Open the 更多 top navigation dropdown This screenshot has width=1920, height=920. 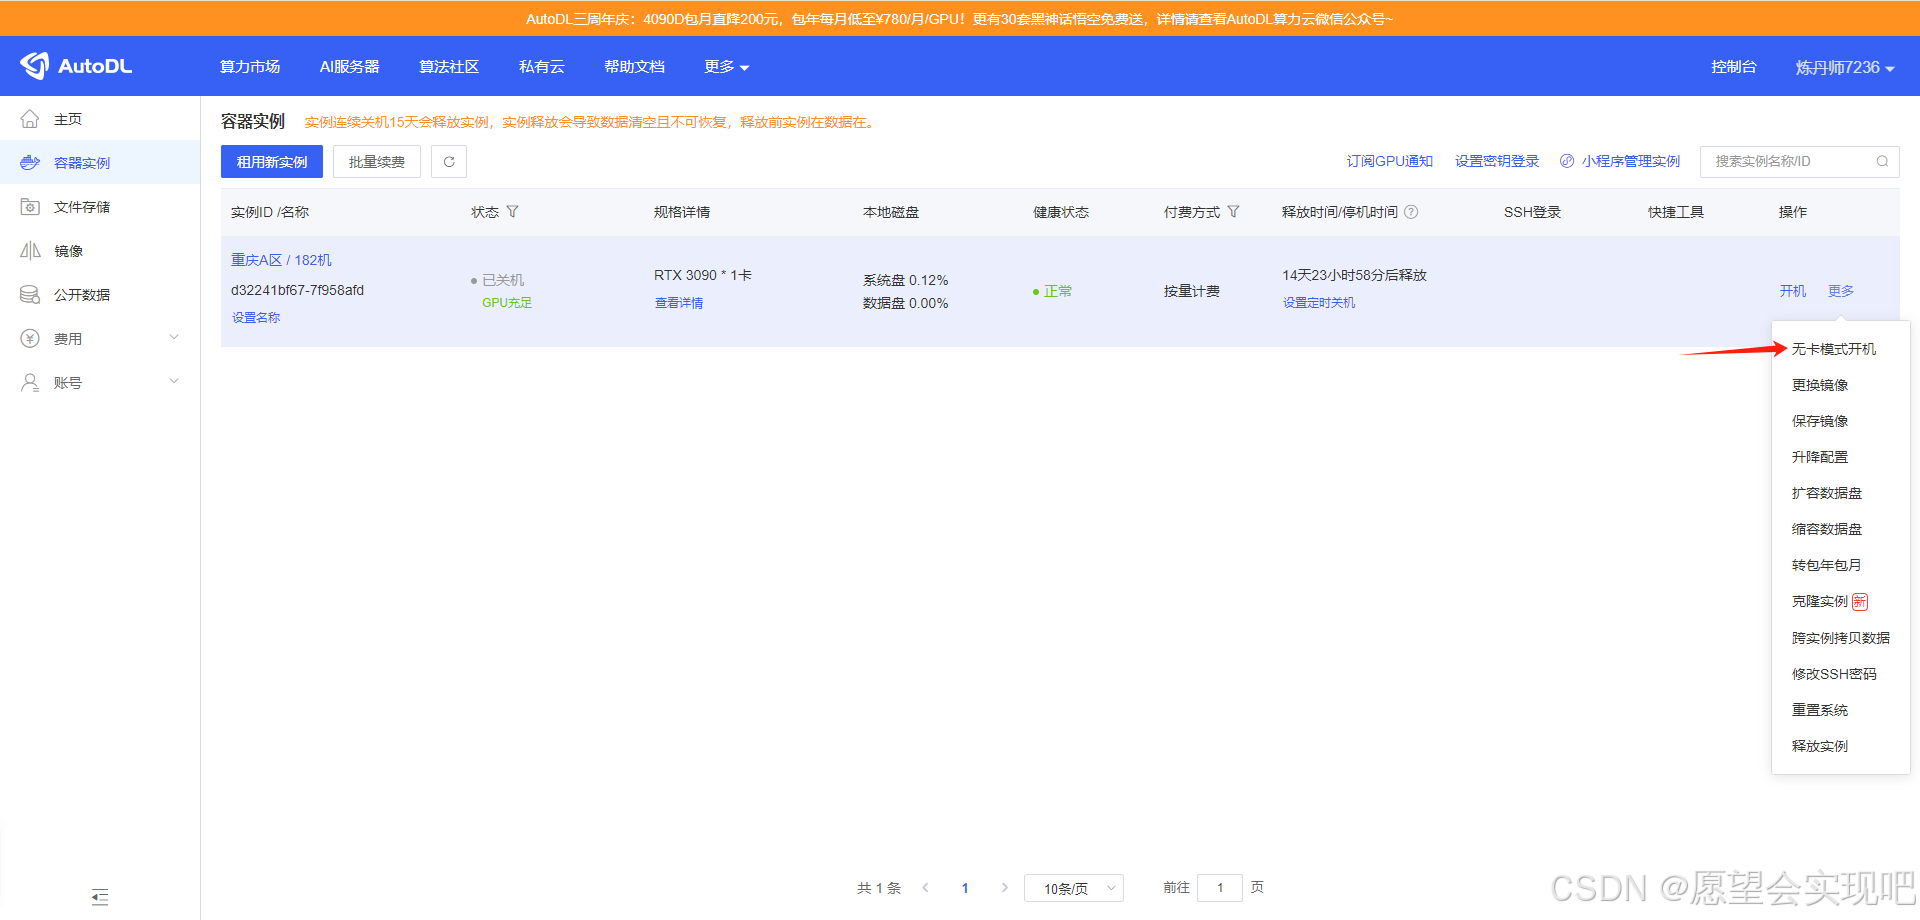coord(726,67)
